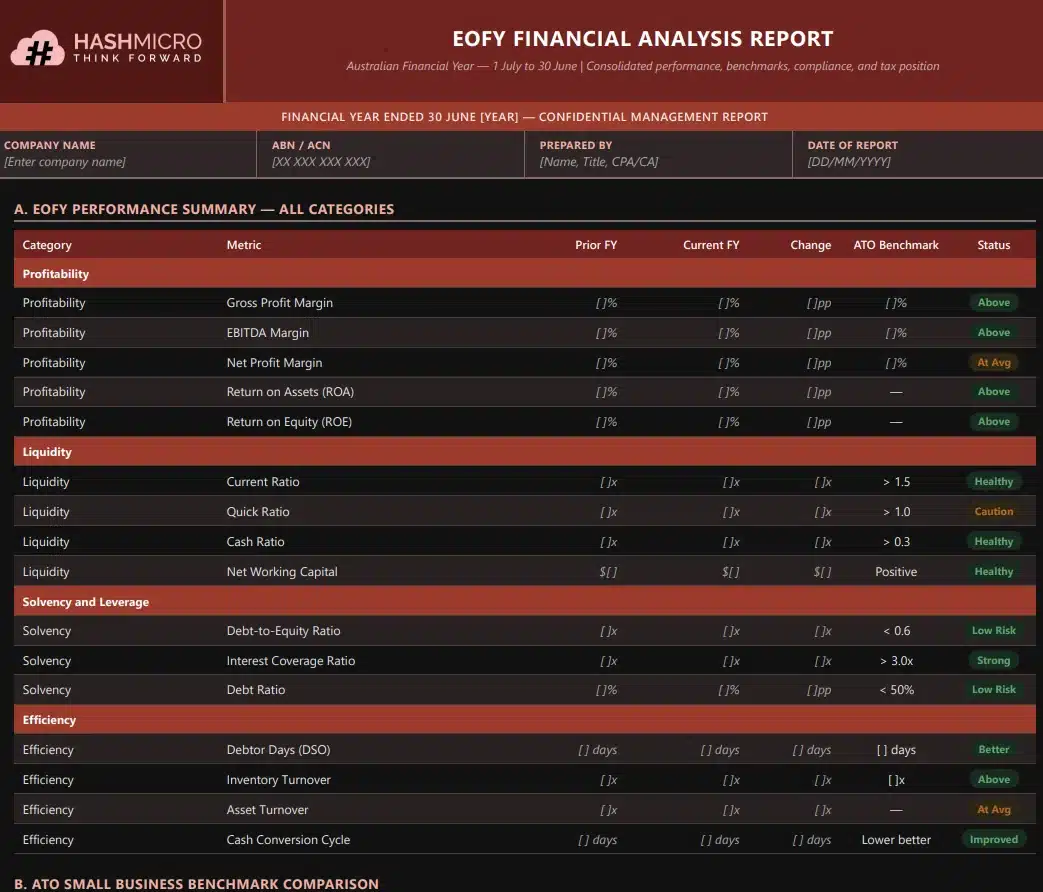Click the Solvency and Leverage section header
Image resolution: width=1043 pixels, height=892 pixels.
click(x=85, y=602)
